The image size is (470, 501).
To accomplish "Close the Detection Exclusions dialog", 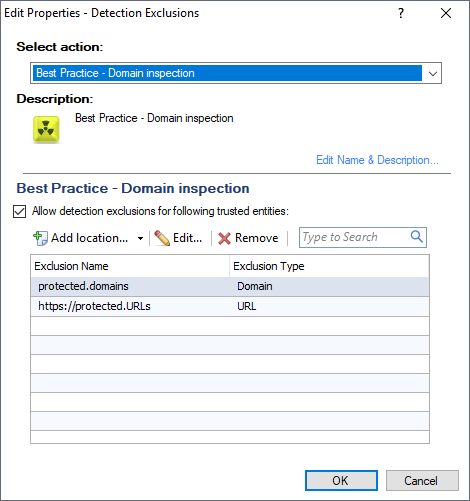I will coord(446,13).
